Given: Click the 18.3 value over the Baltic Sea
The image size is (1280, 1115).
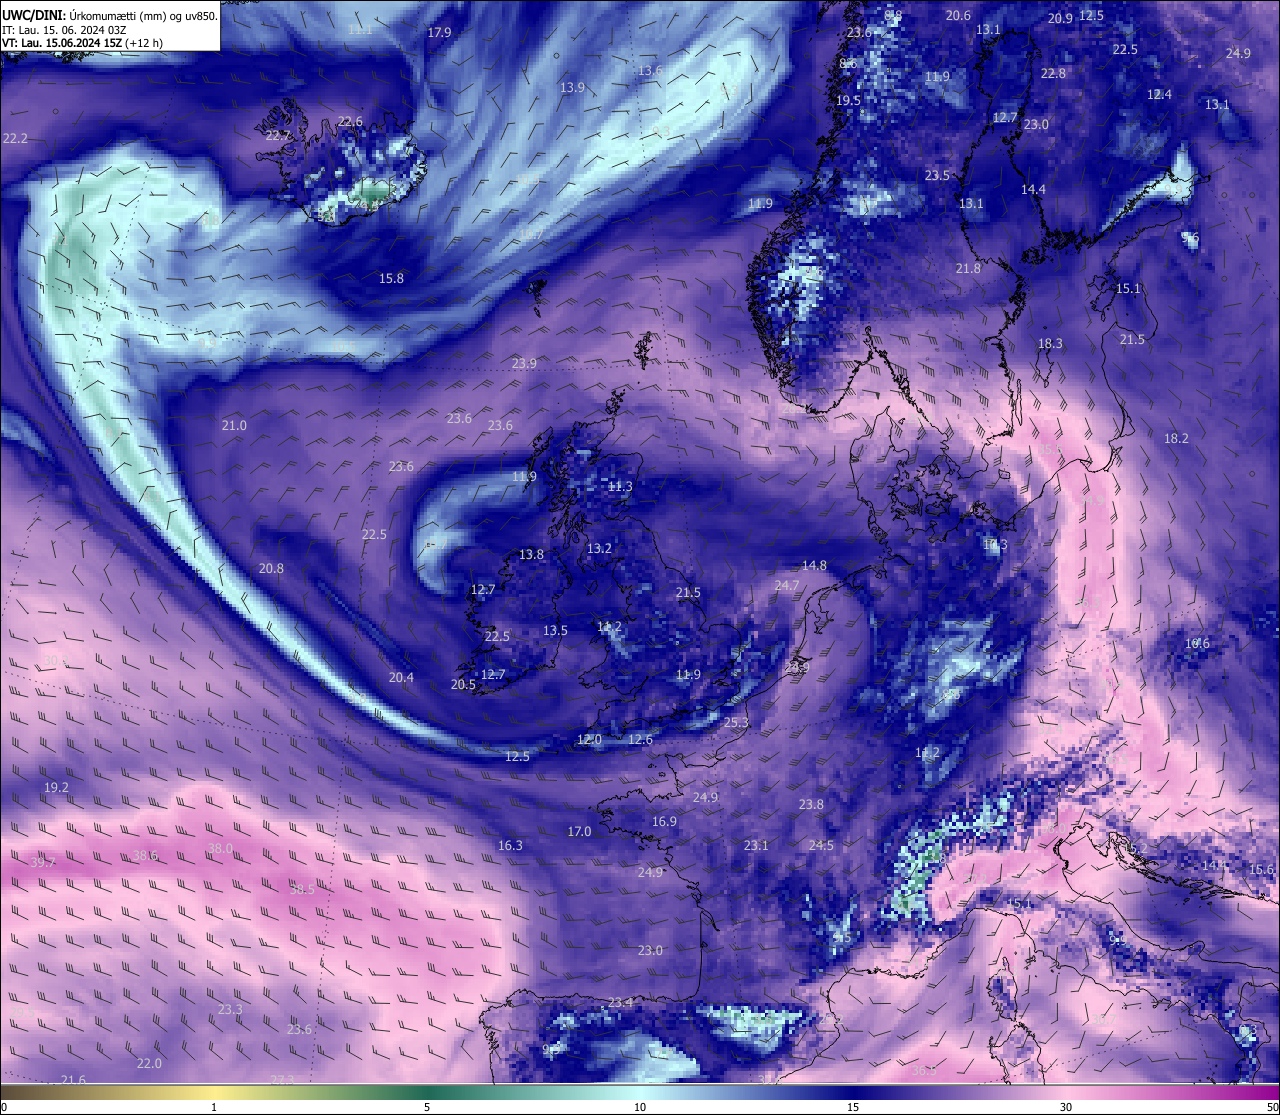Looking at the screenshot, I should point(1050,343).
